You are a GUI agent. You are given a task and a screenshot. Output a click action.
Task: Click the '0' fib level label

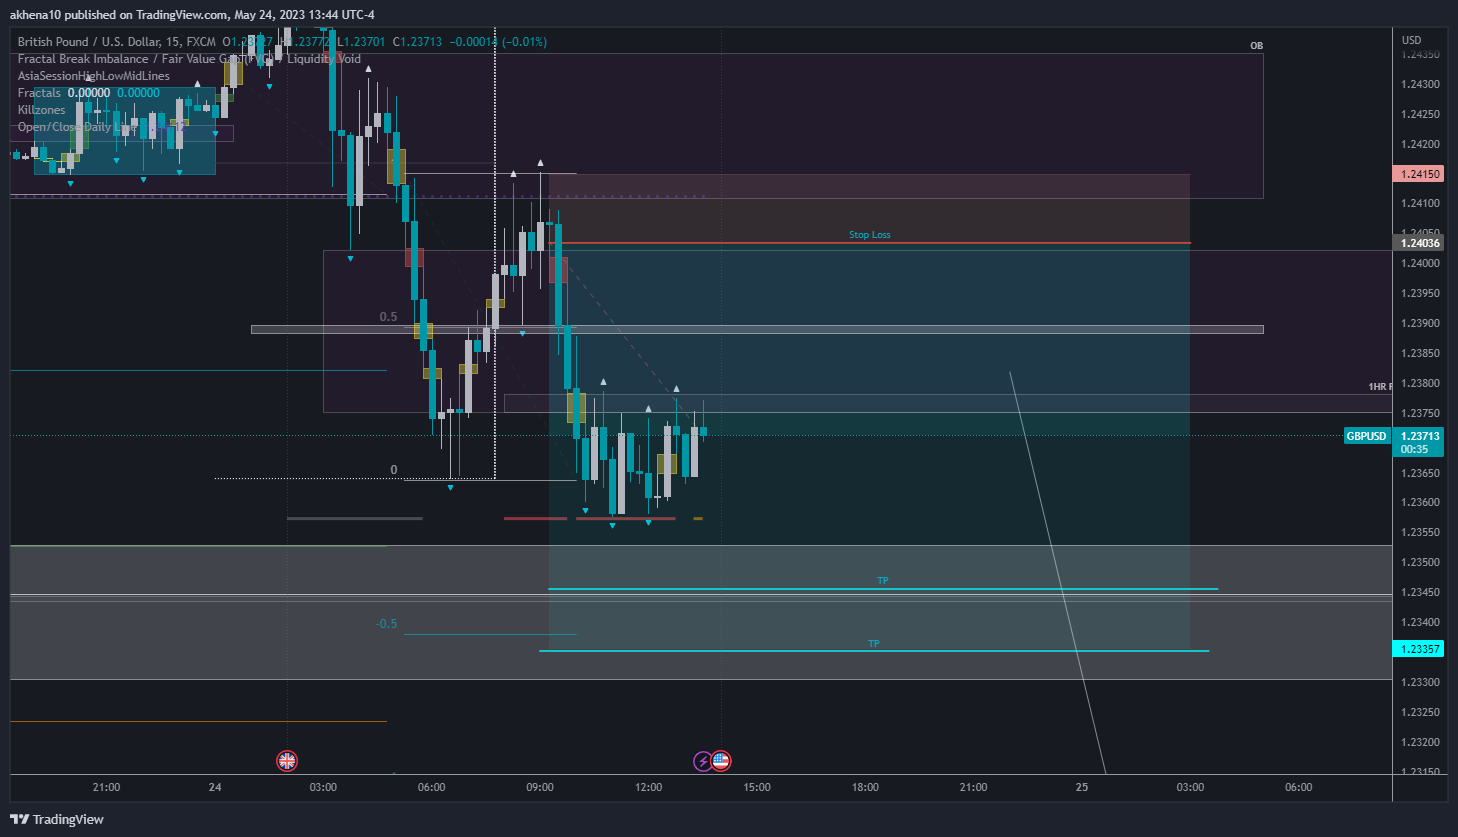393,470
